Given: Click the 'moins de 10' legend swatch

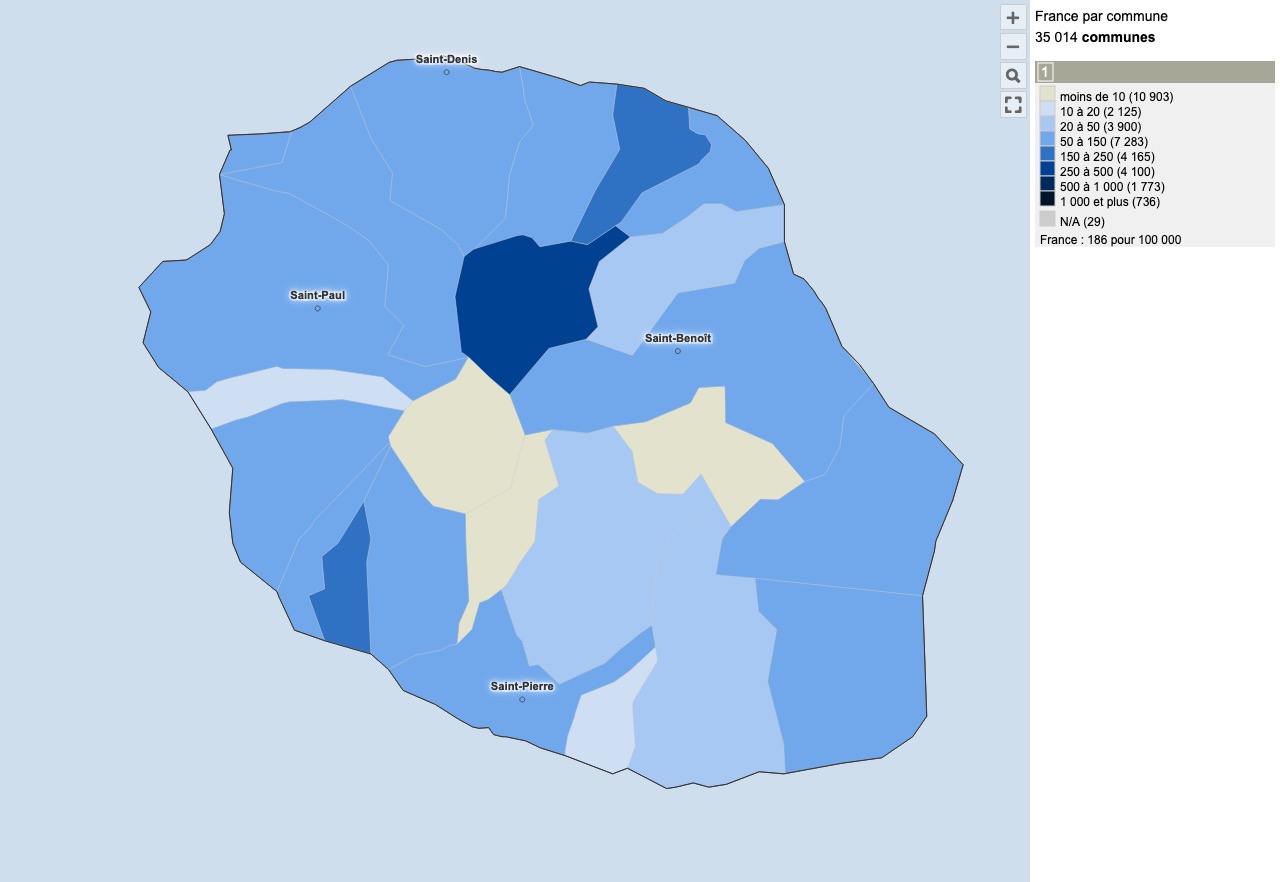Looking at the screenshot, I should point(1047,96).
